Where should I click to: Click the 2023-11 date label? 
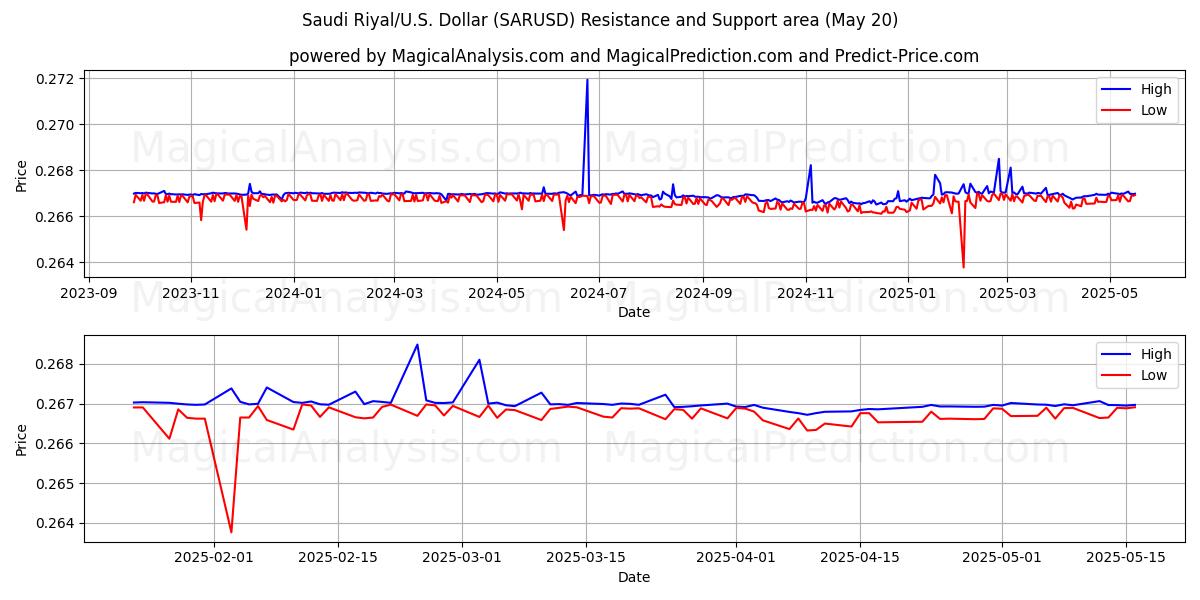click(x=191, y=293)
